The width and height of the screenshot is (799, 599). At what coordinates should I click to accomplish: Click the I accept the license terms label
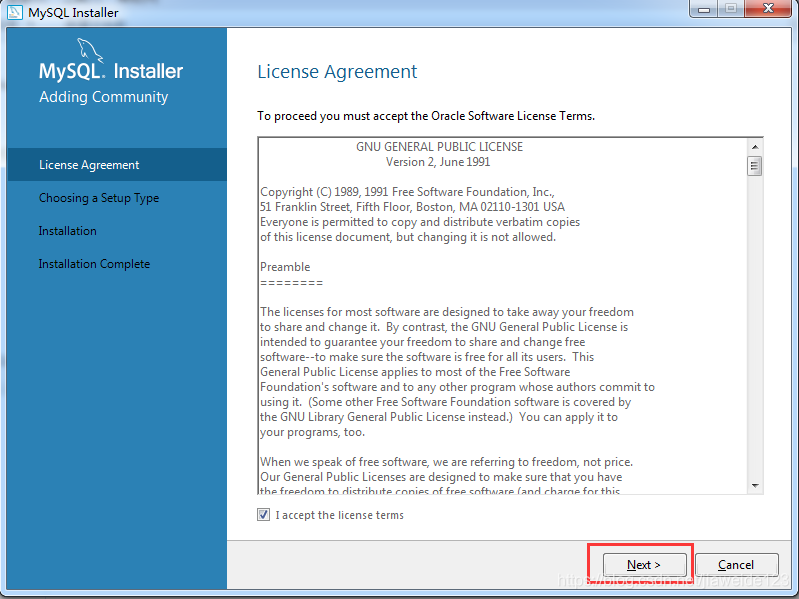coord(339,515)
